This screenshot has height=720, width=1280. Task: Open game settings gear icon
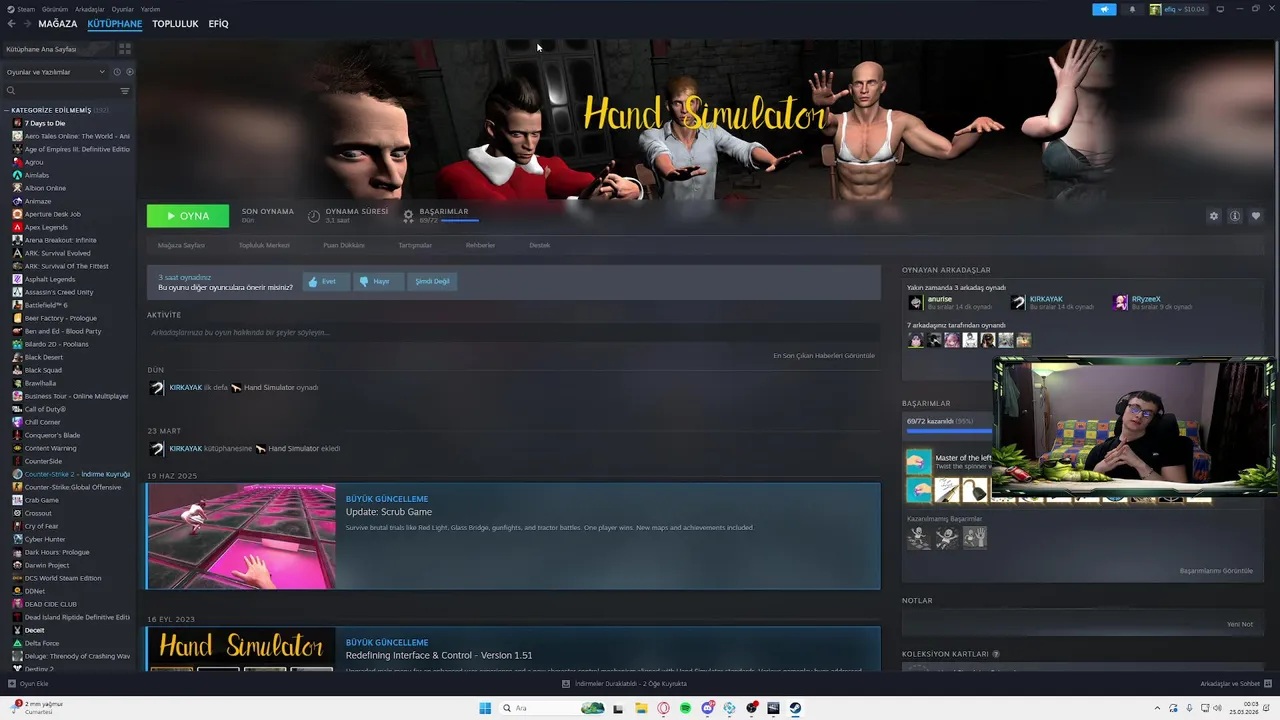tap(1214, 216)
